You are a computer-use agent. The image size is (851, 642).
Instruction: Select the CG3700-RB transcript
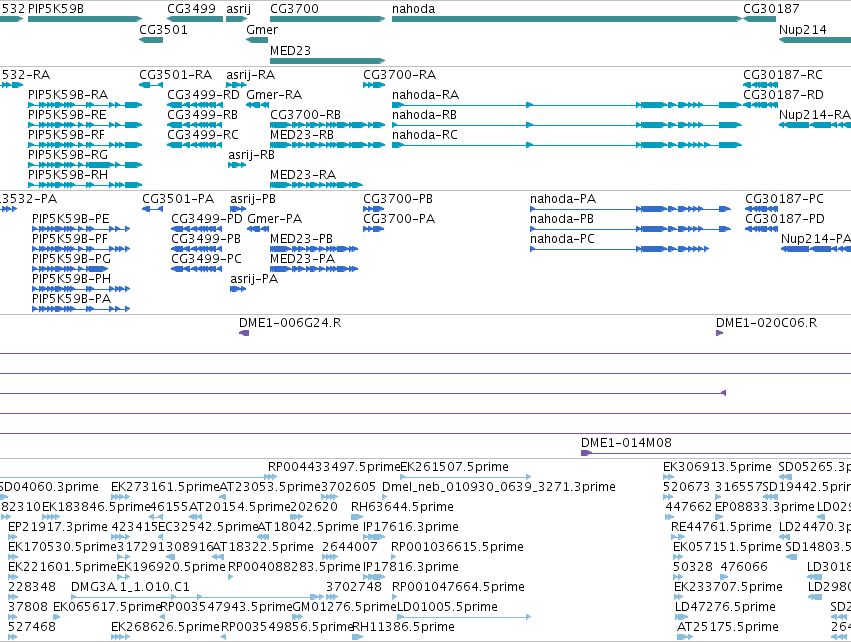[x=327, y=125]
